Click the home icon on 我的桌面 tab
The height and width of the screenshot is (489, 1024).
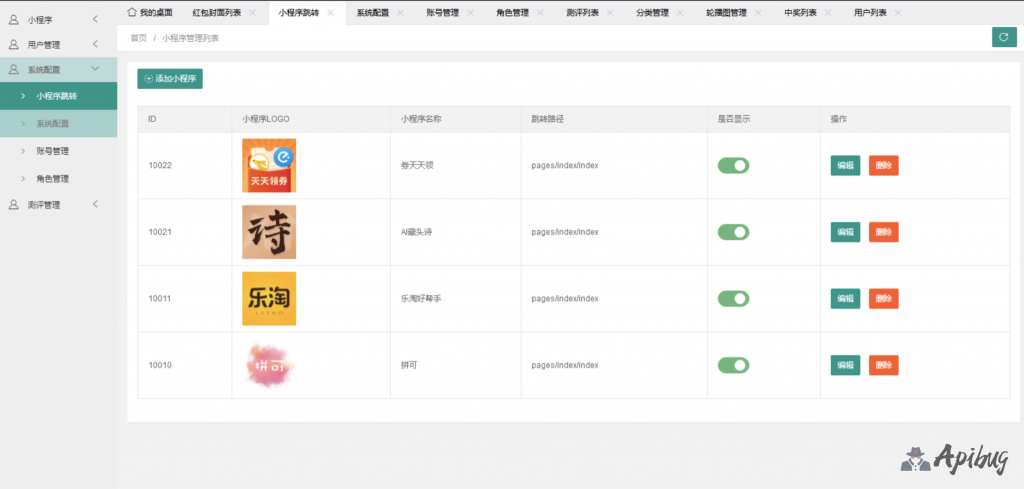(132, 12)
